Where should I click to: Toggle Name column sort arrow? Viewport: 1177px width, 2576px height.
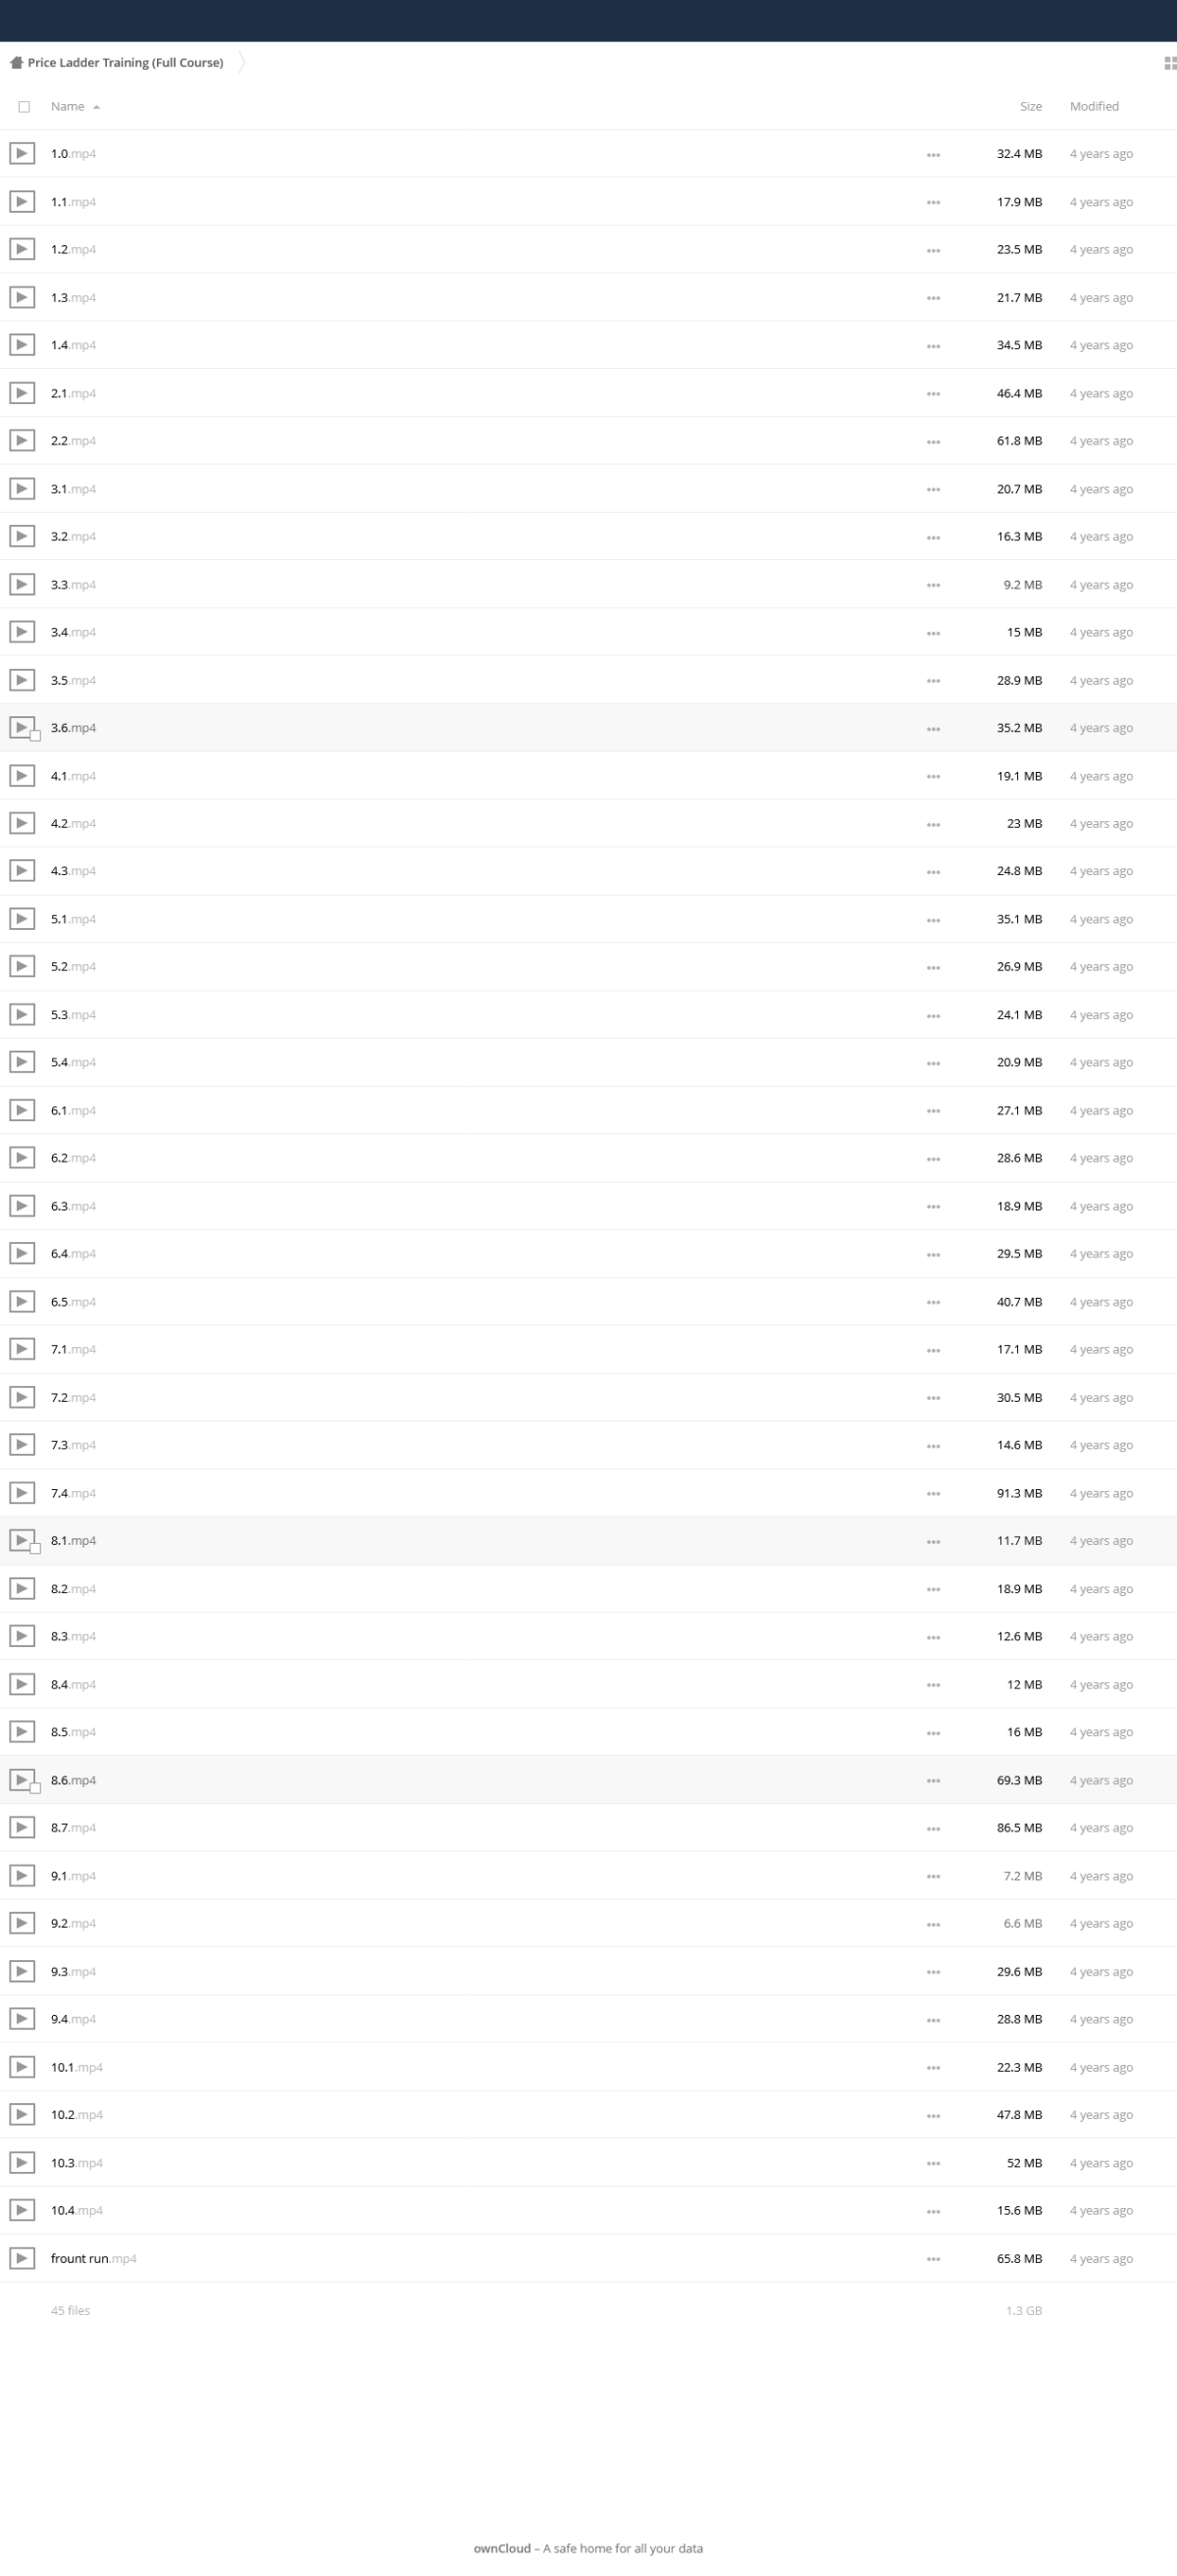(x=96, y=107)
